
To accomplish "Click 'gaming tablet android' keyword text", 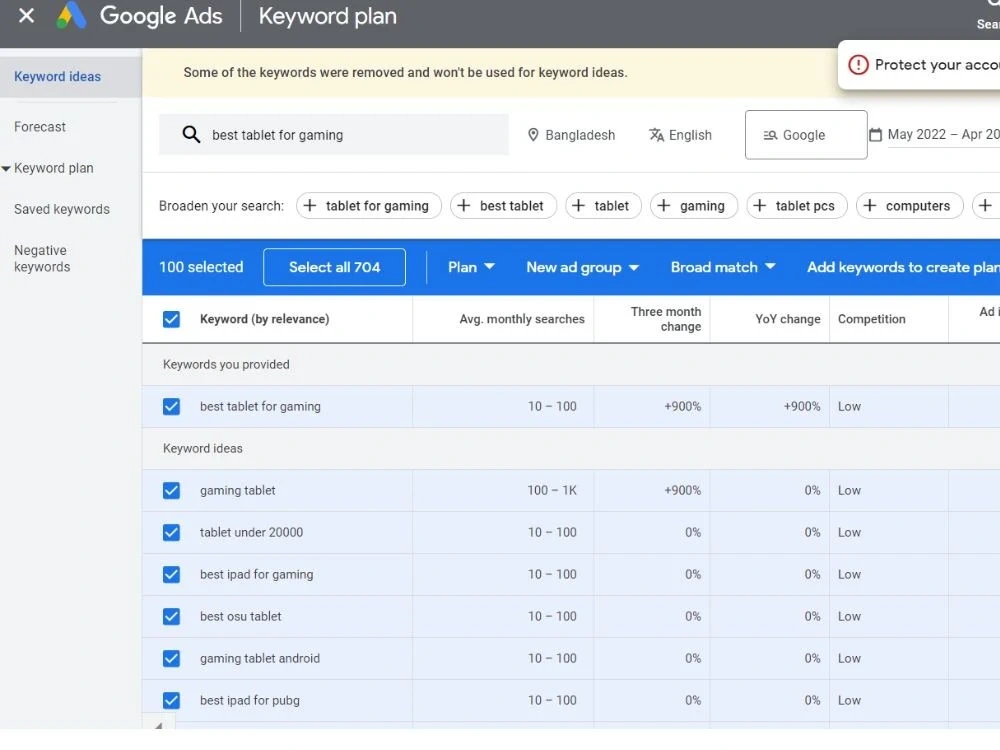I will [260, 658].
